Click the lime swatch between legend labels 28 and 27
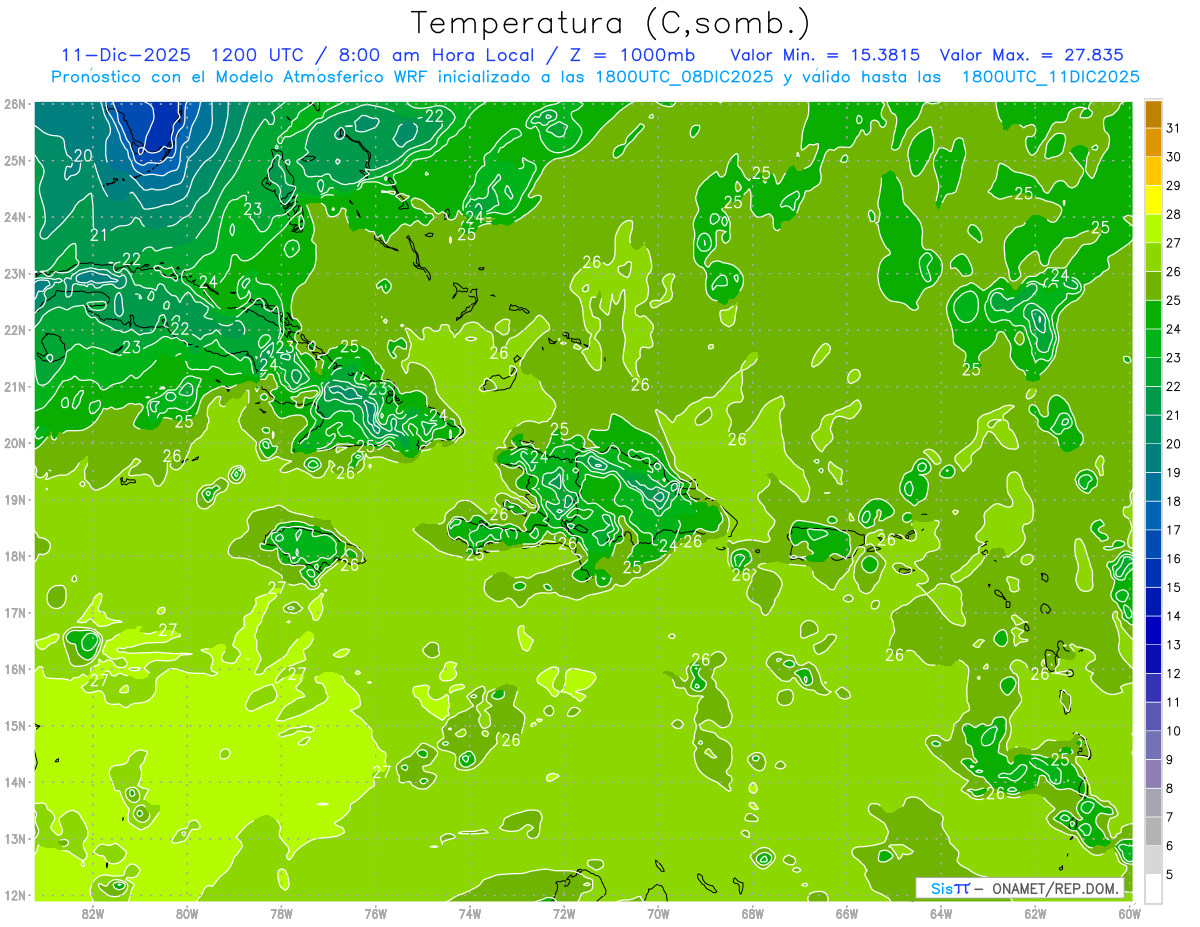Viewport: 1200px width, 927px height. coord(1153,228)
